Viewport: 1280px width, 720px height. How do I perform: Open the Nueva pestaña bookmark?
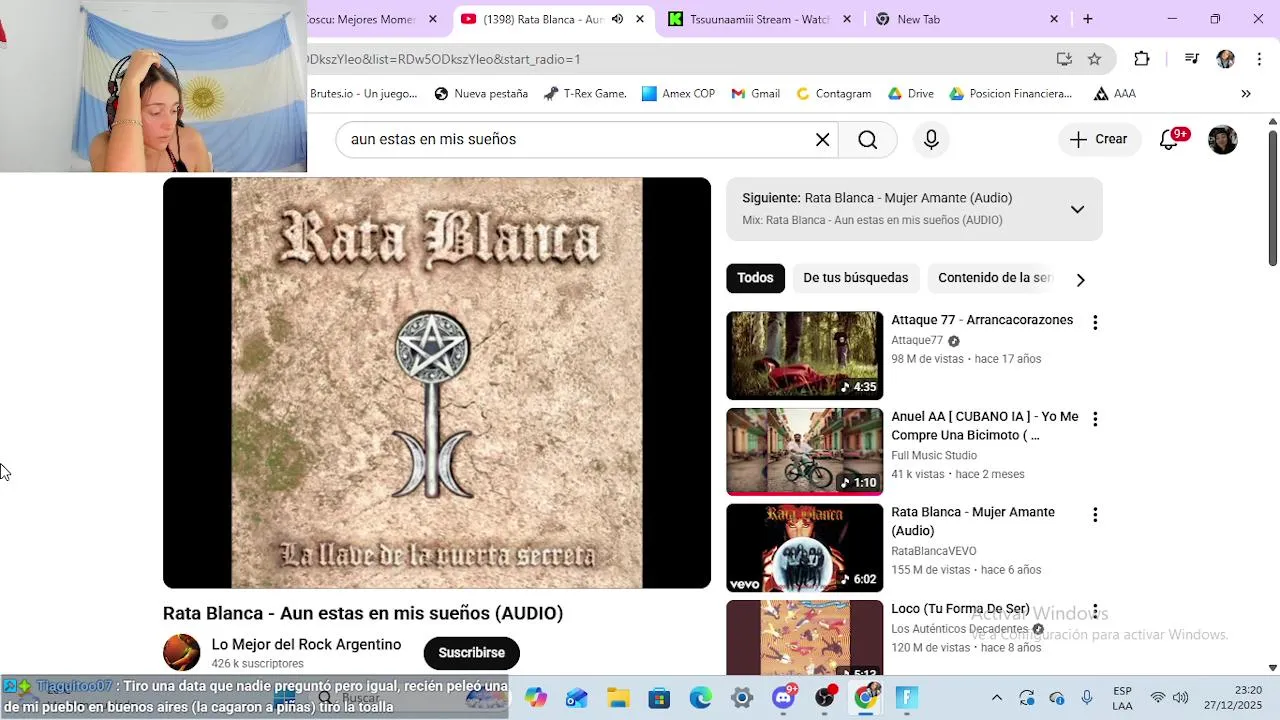pos(481,94)
